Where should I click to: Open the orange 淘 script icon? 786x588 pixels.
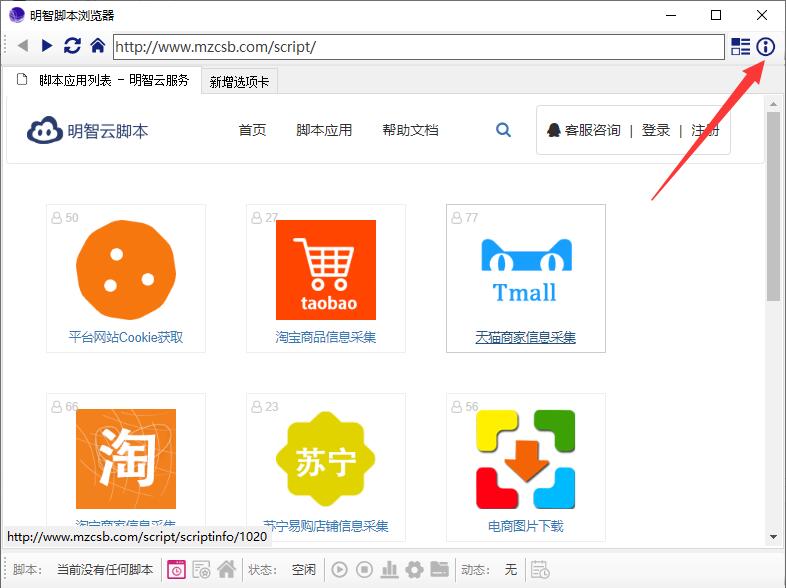point(126,459)
